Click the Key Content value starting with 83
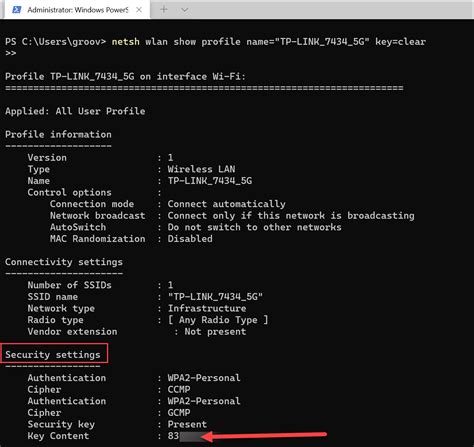Screen dimensions: 474x447 pyautogui.click(x=185, y=436)
